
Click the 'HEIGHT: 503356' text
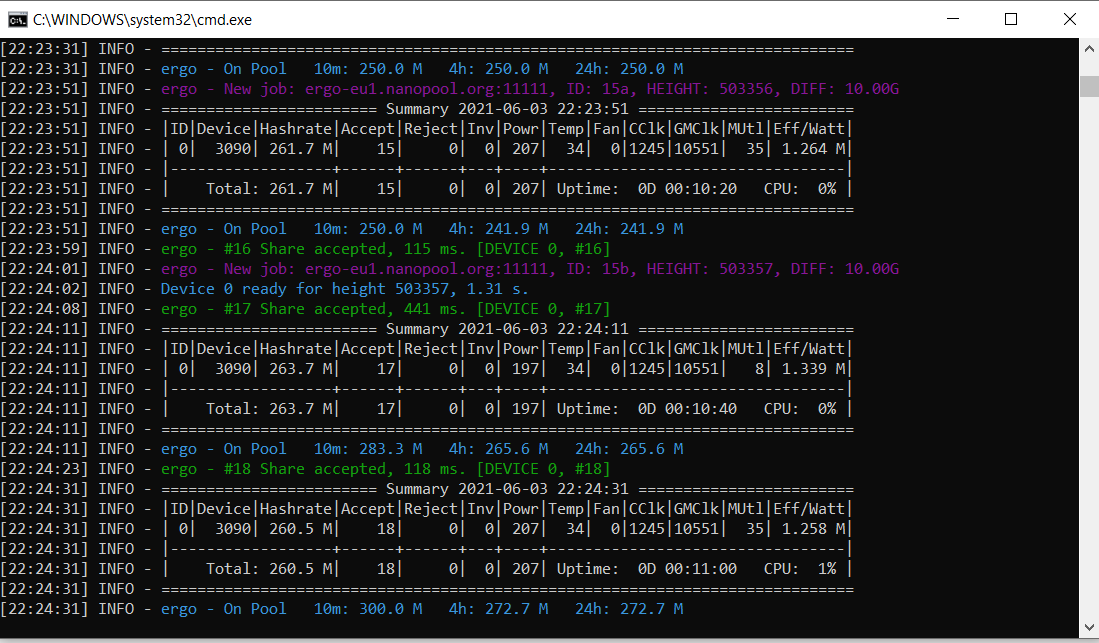710,89
